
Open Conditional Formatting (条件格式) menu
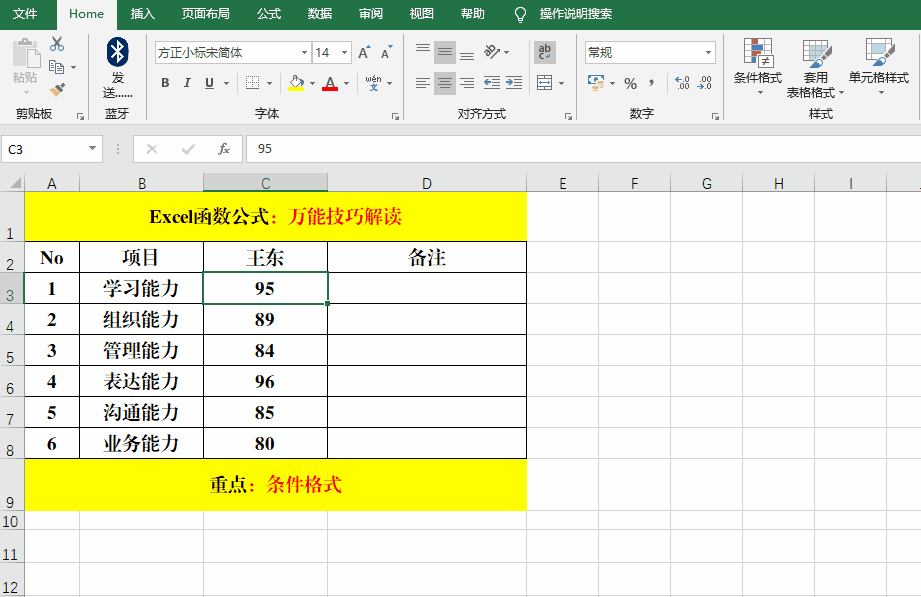(758, 67)
